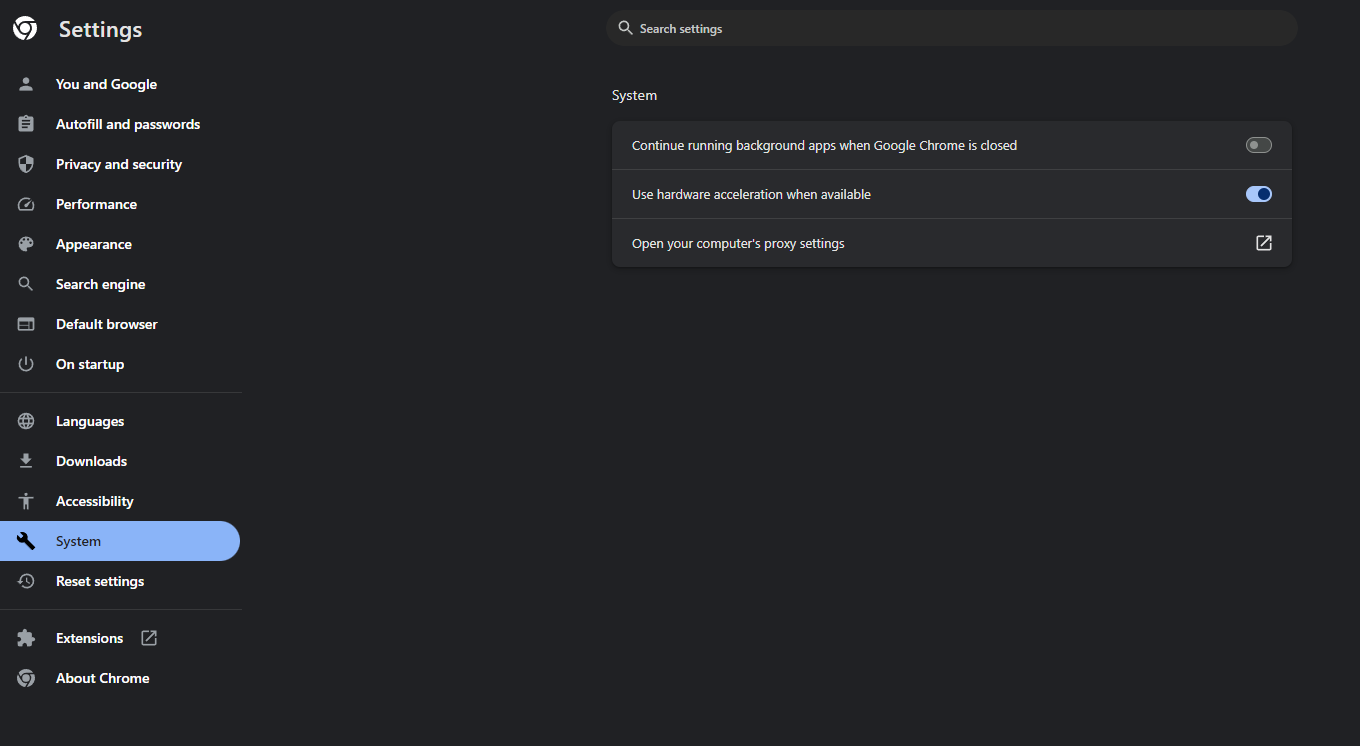Click the power icon for On startup
The width and height of the screenshot is (1360, 746).
point(26,364)
